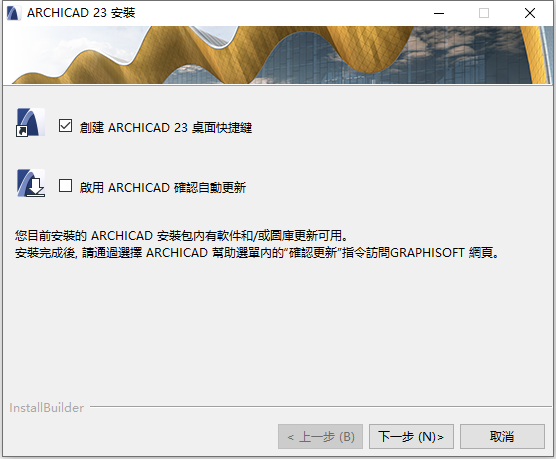Screen dimensions: 556x459
Task: Go to the next step with 下一步 (N)
Action: point(411,437)
